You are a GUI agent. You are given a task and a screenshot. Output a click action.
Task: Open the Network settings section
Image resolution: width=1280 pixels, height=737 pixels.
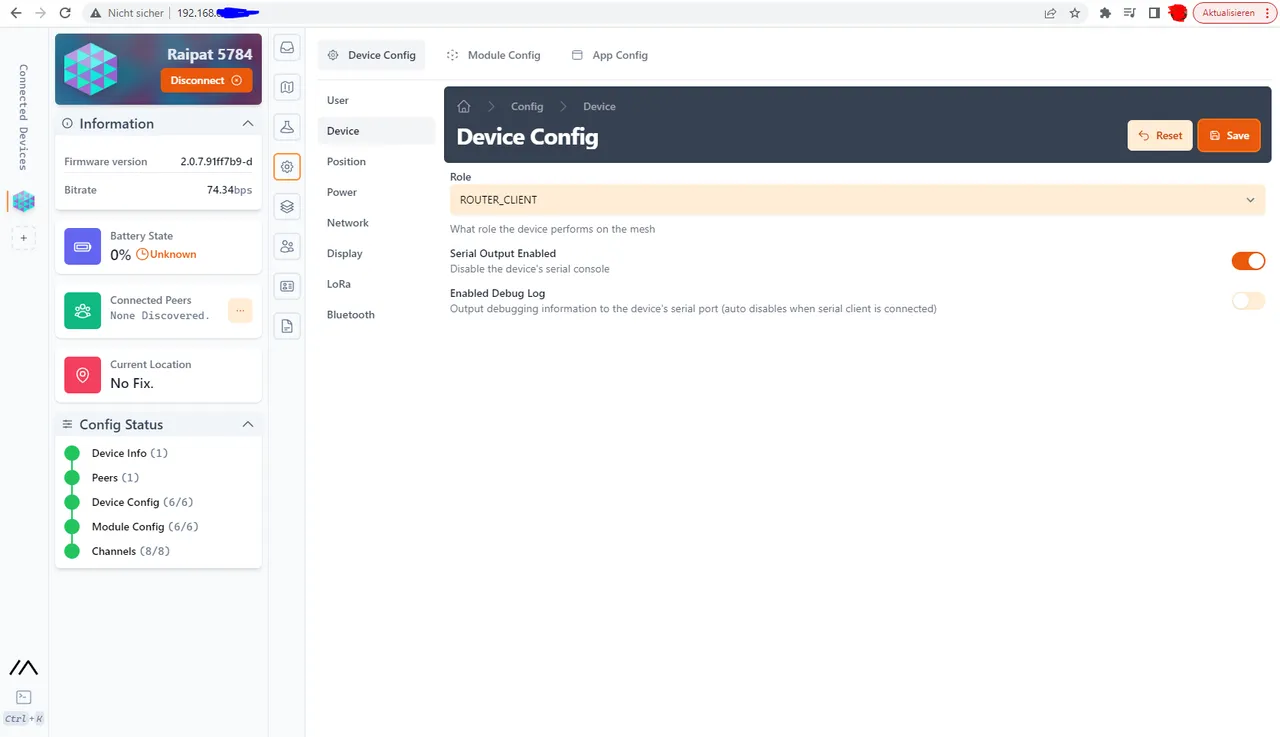click(x=376, y=223)
